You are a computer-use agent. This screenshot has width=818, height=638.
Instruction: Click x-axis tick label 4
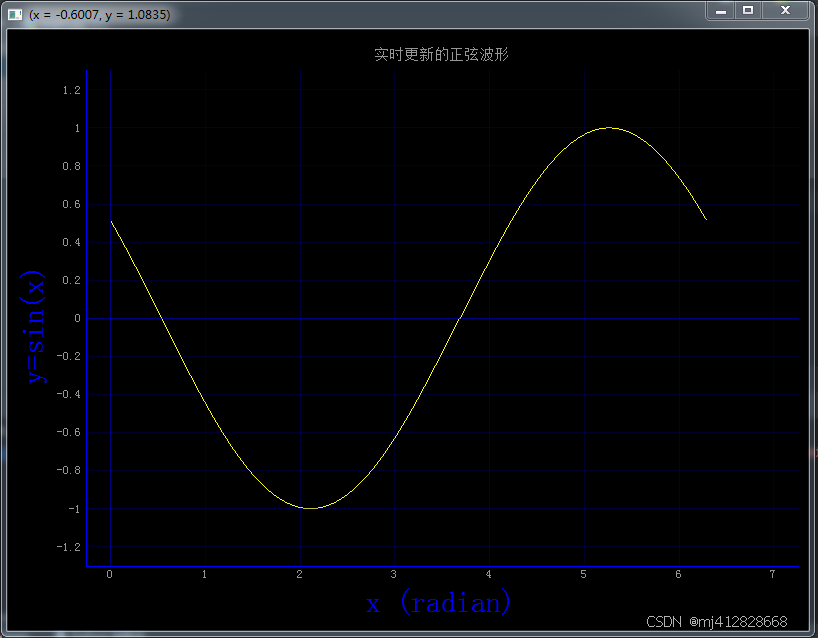(x=489, y=574)
